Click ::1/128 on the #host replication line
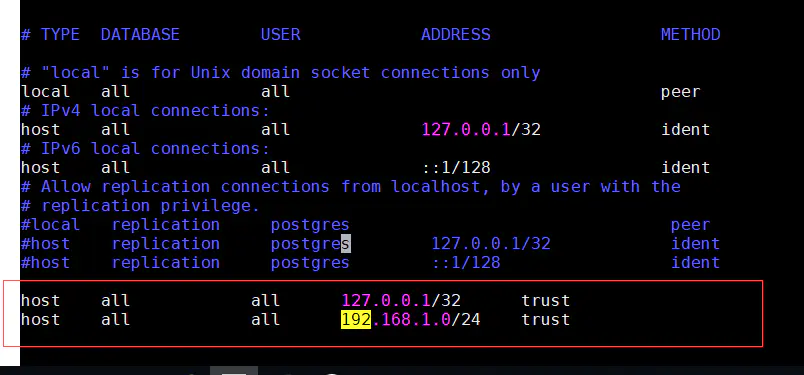This screenshot has height=375, width=804. (466, 262)
